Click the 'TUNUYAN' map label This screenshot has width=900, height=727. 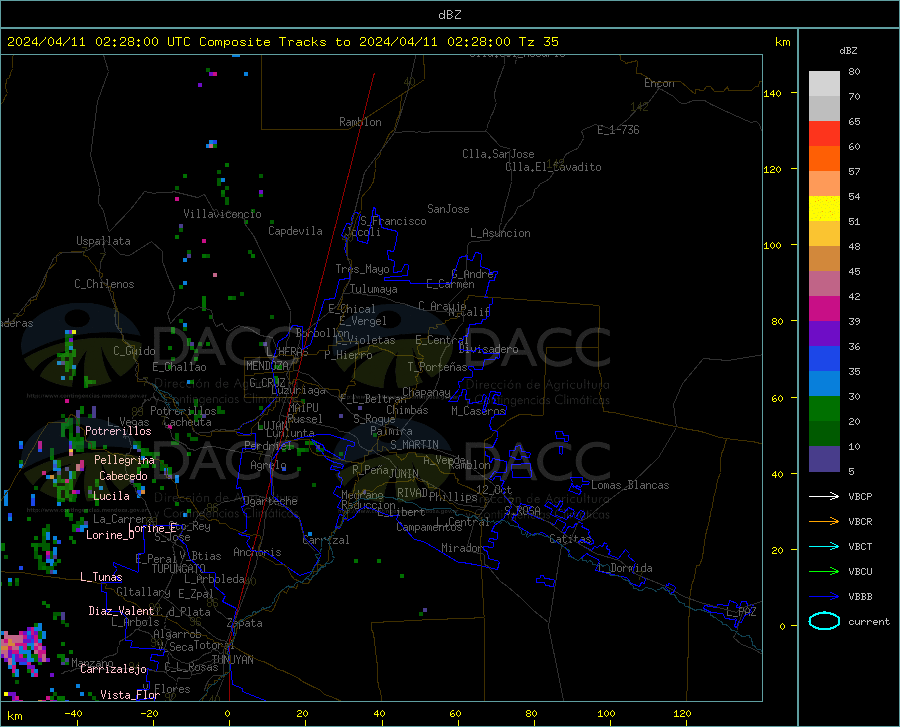coord(232,660)
